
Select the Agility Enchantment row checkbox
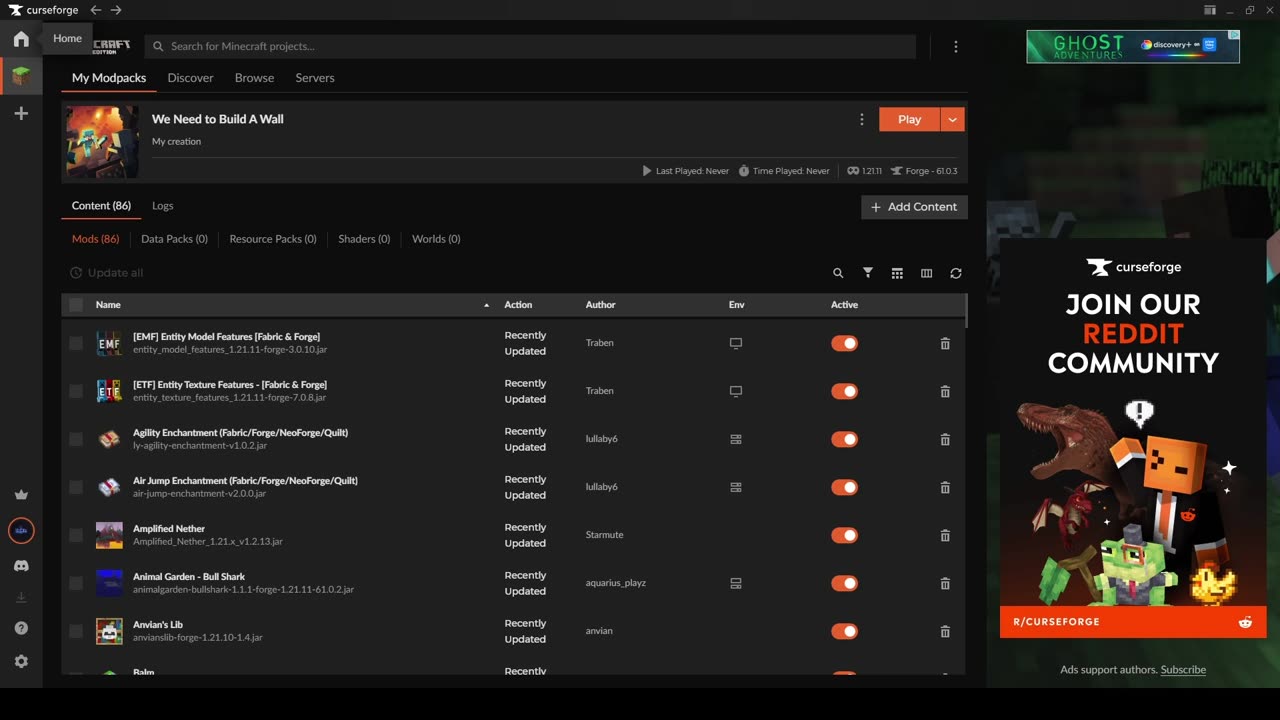pos(76,439)
